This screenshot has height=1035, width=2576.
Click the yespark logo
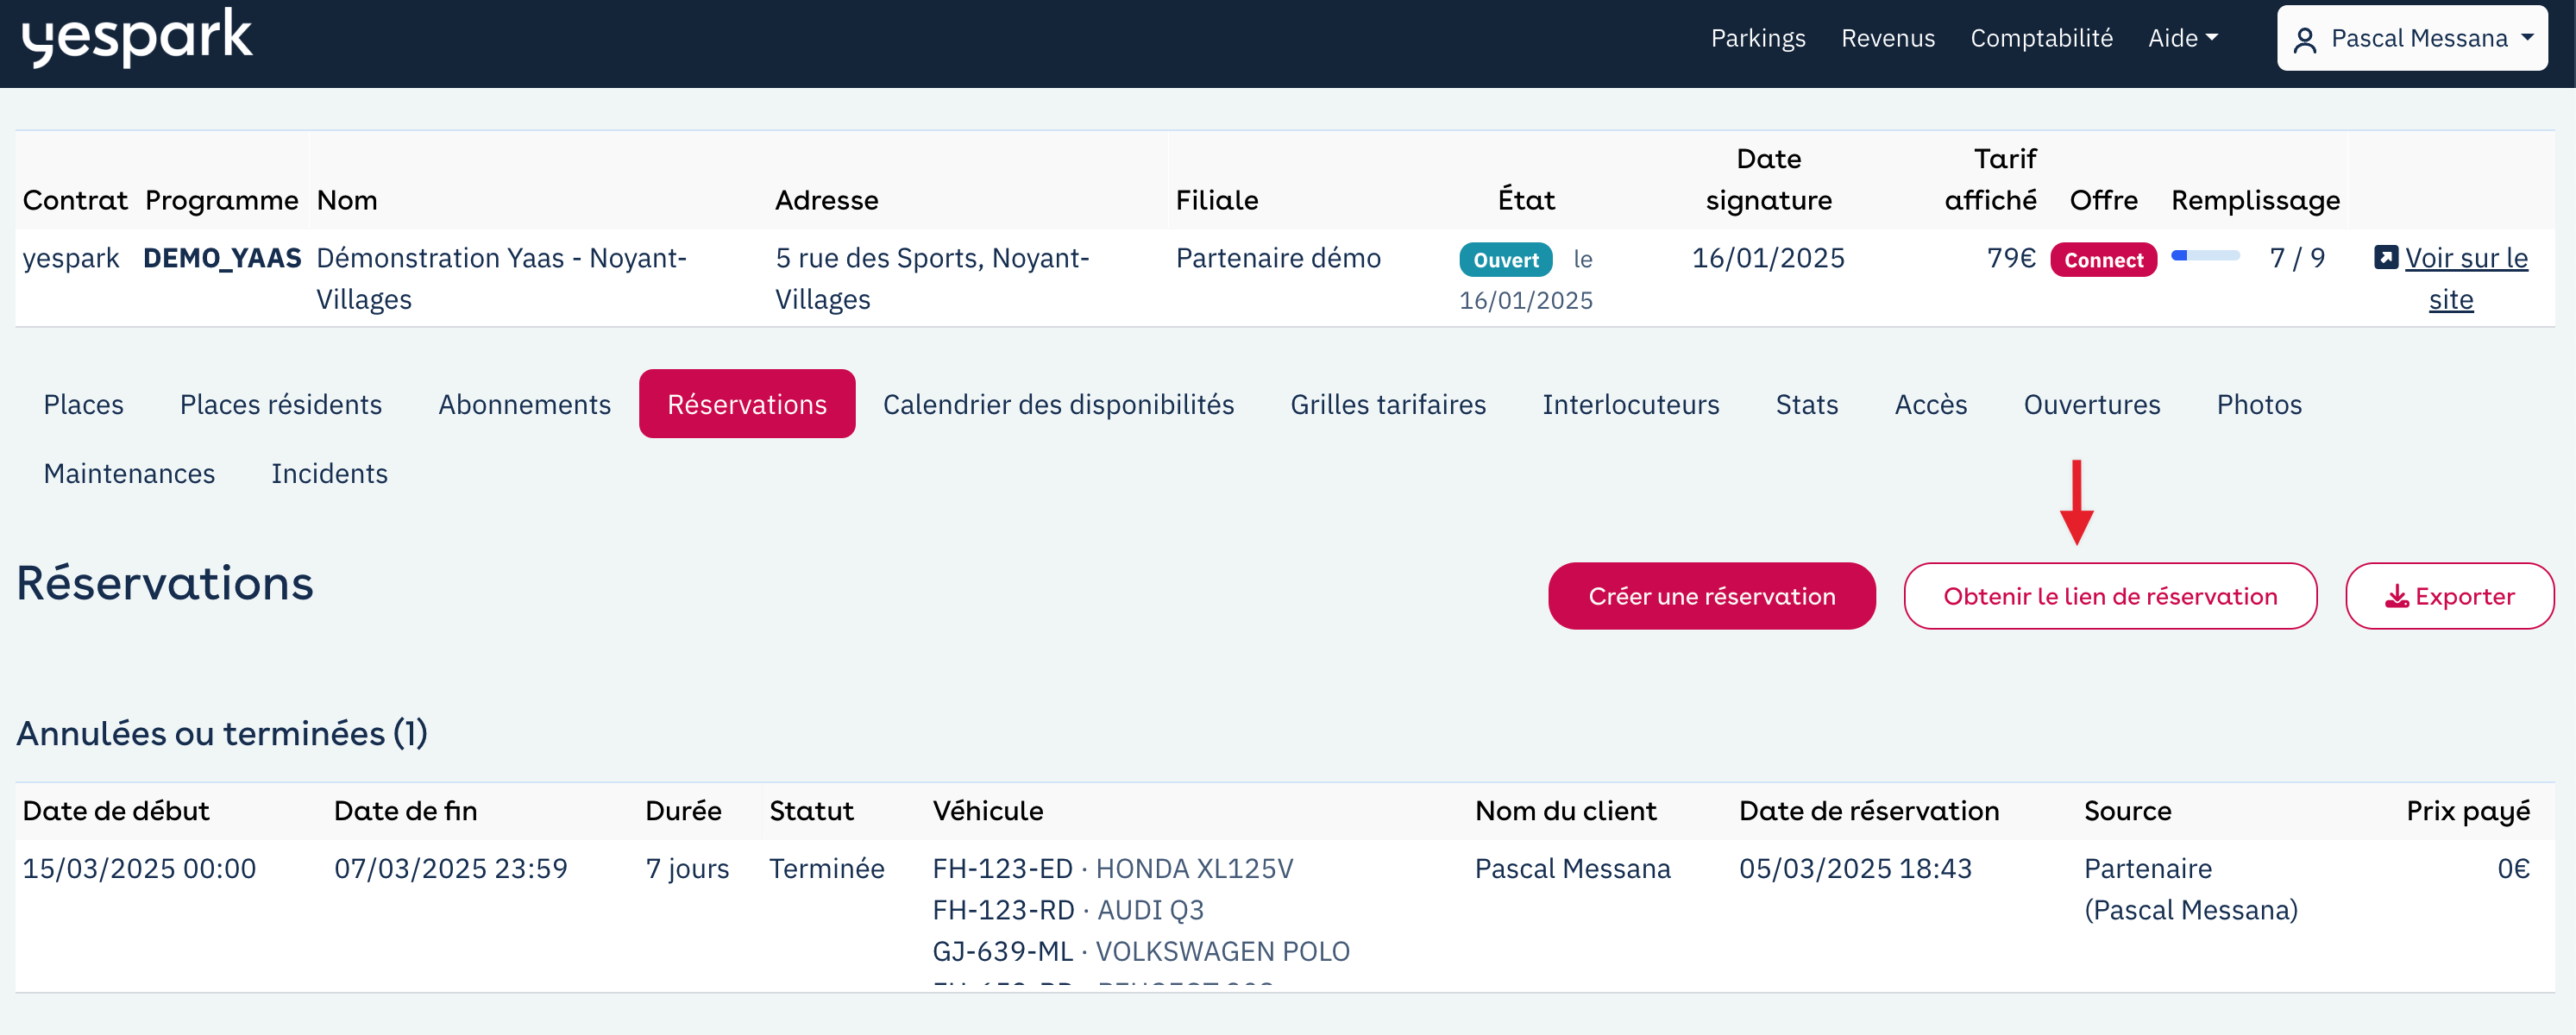[137, 38]
